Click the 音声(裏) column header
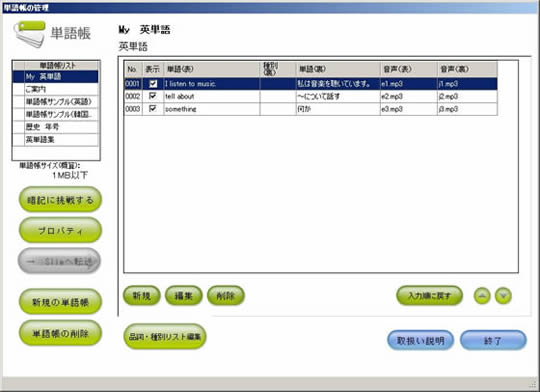Screen dimensions: 540x392 click(x=467, y=69)
